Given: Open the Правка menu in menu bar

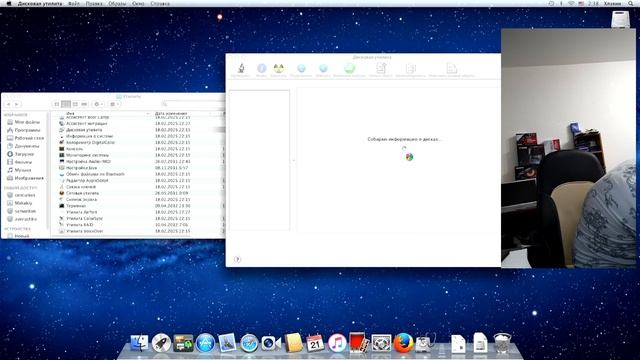Looking at the screenshot, I should pos(94,3).
